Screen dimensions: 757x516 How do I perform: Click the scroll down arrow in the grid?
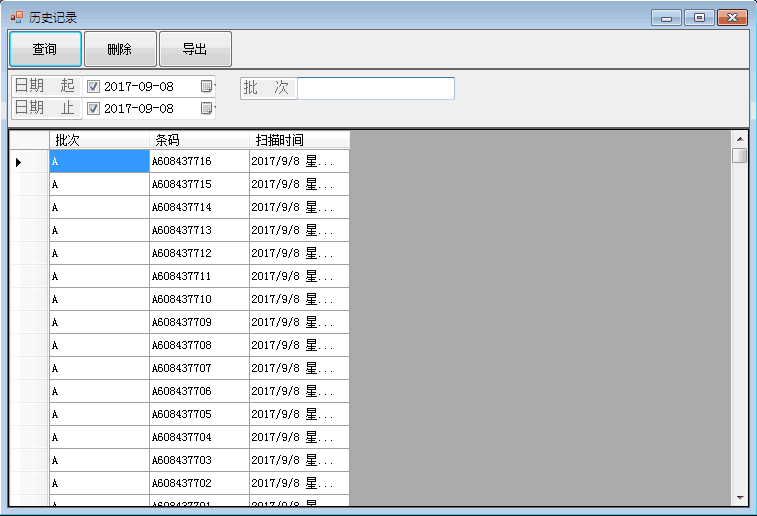(x=740, y=497)
